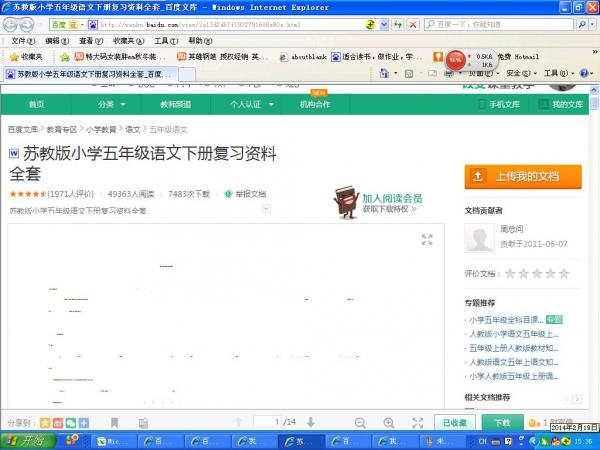Open the about:blank favorites bar link

tap(303, 57)
